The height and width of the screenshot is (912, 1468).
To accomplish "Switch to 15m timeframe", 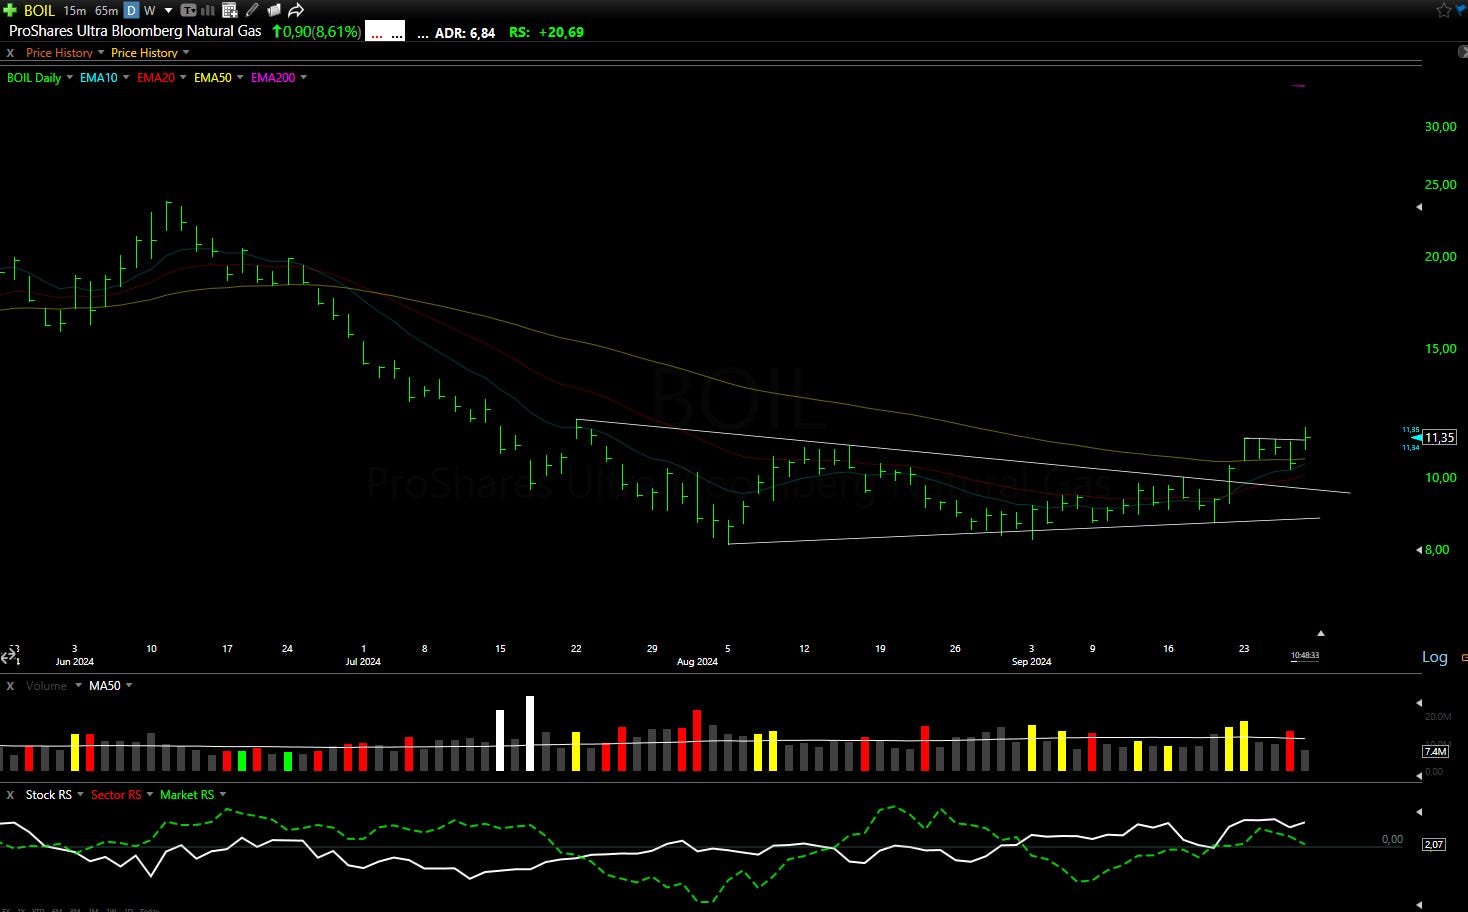I will tap(75, 10).
